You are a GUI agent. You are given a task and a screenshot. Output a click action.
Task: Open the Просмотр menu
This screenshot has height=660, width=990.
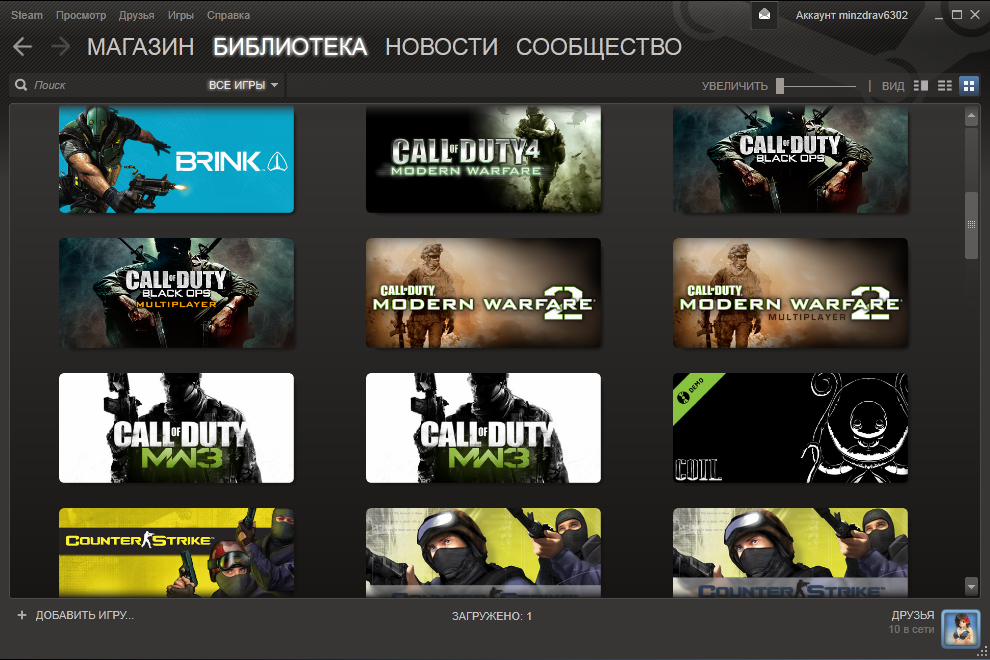point(81,15)
